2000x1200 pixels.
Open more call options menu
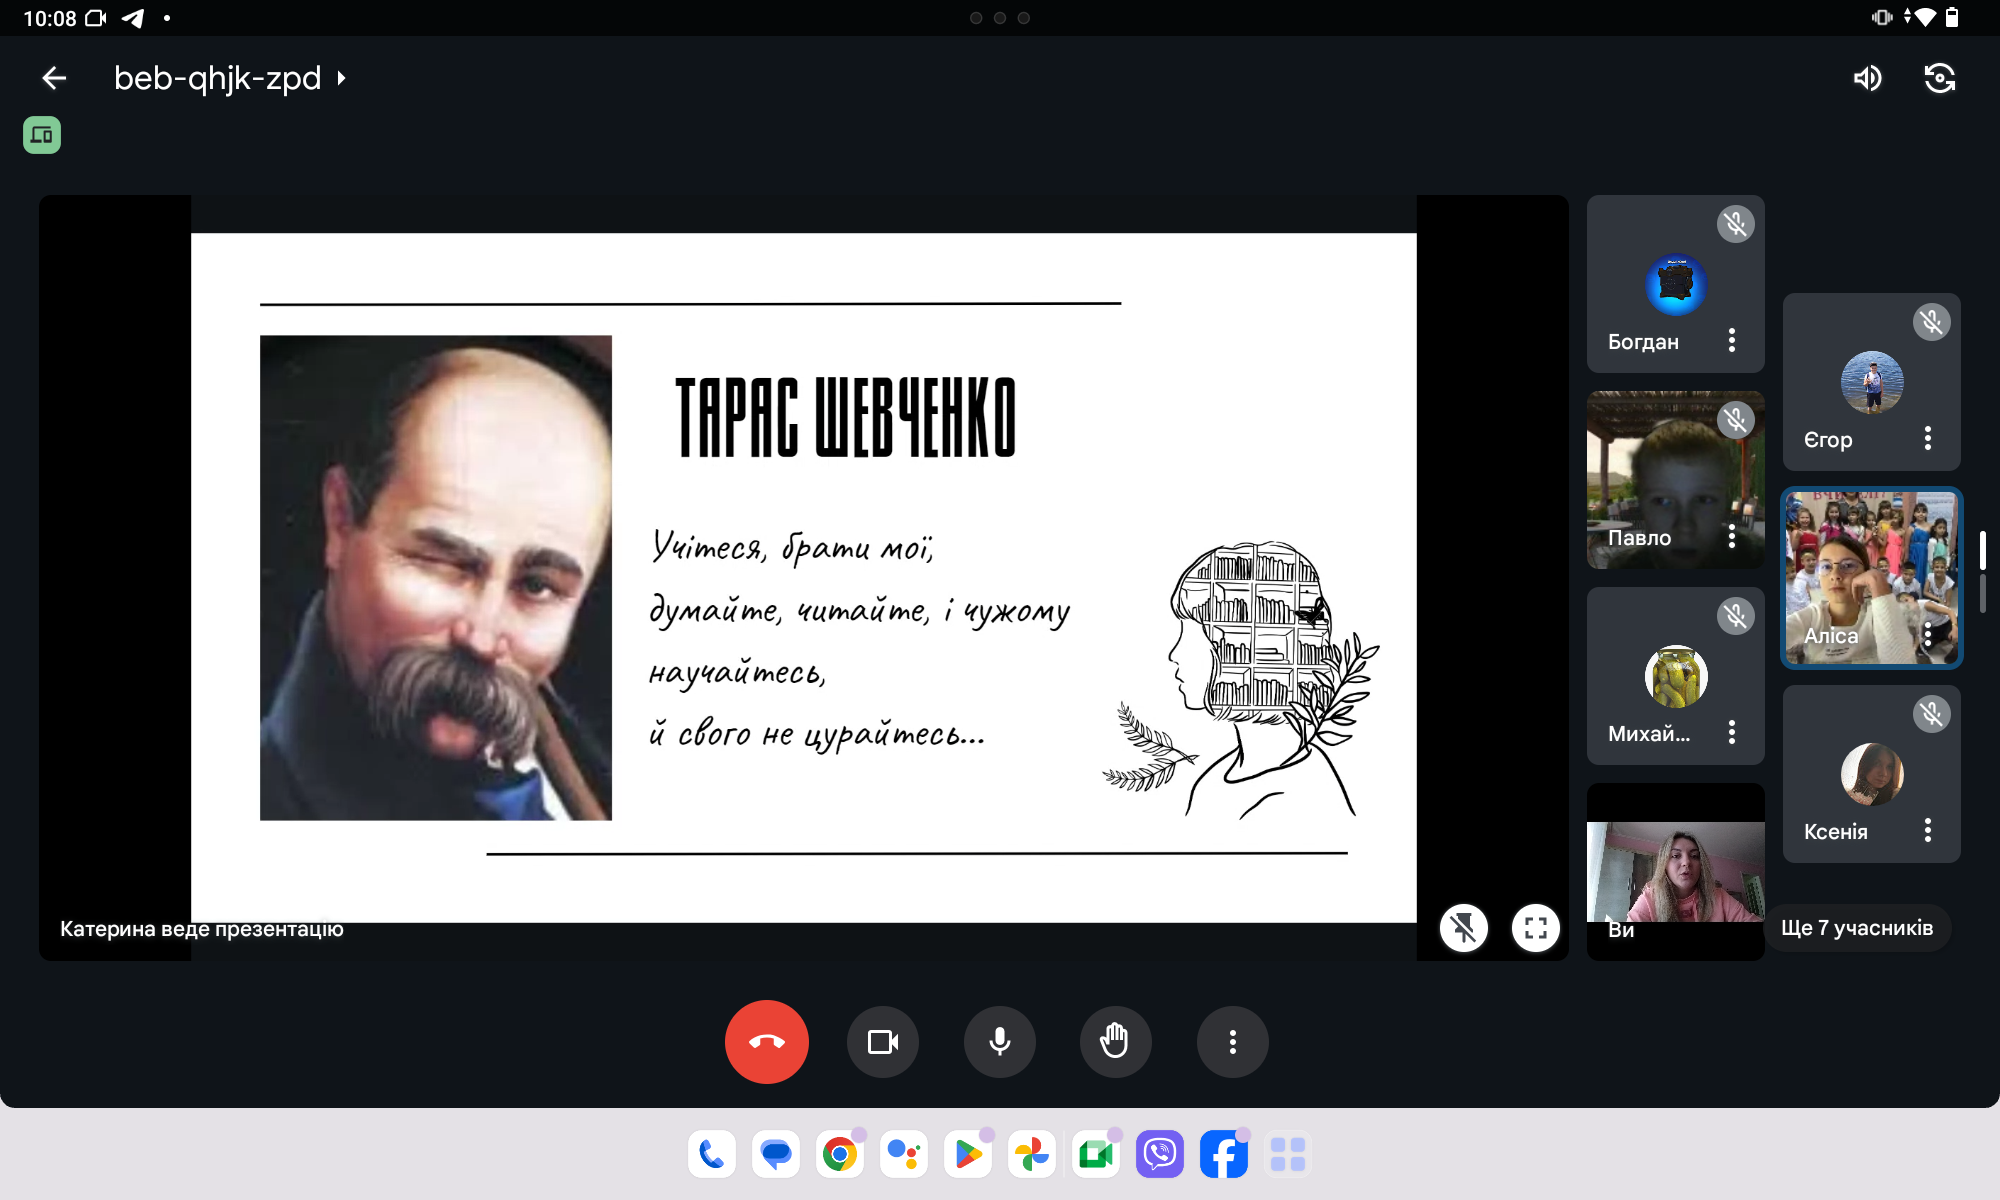pyautogui.click(x=1232, y=1042)
